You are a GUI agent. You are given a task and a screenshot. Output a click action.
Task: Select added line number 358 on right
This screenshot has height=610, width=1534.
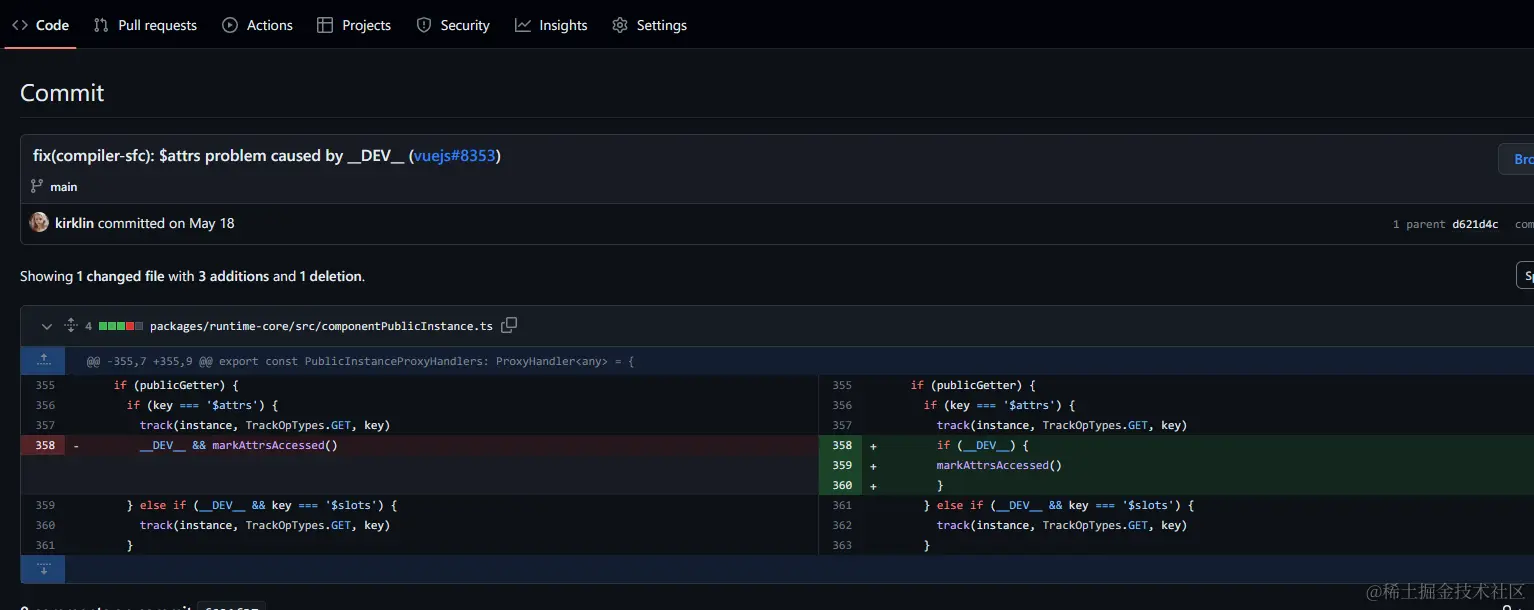[842, 445]
